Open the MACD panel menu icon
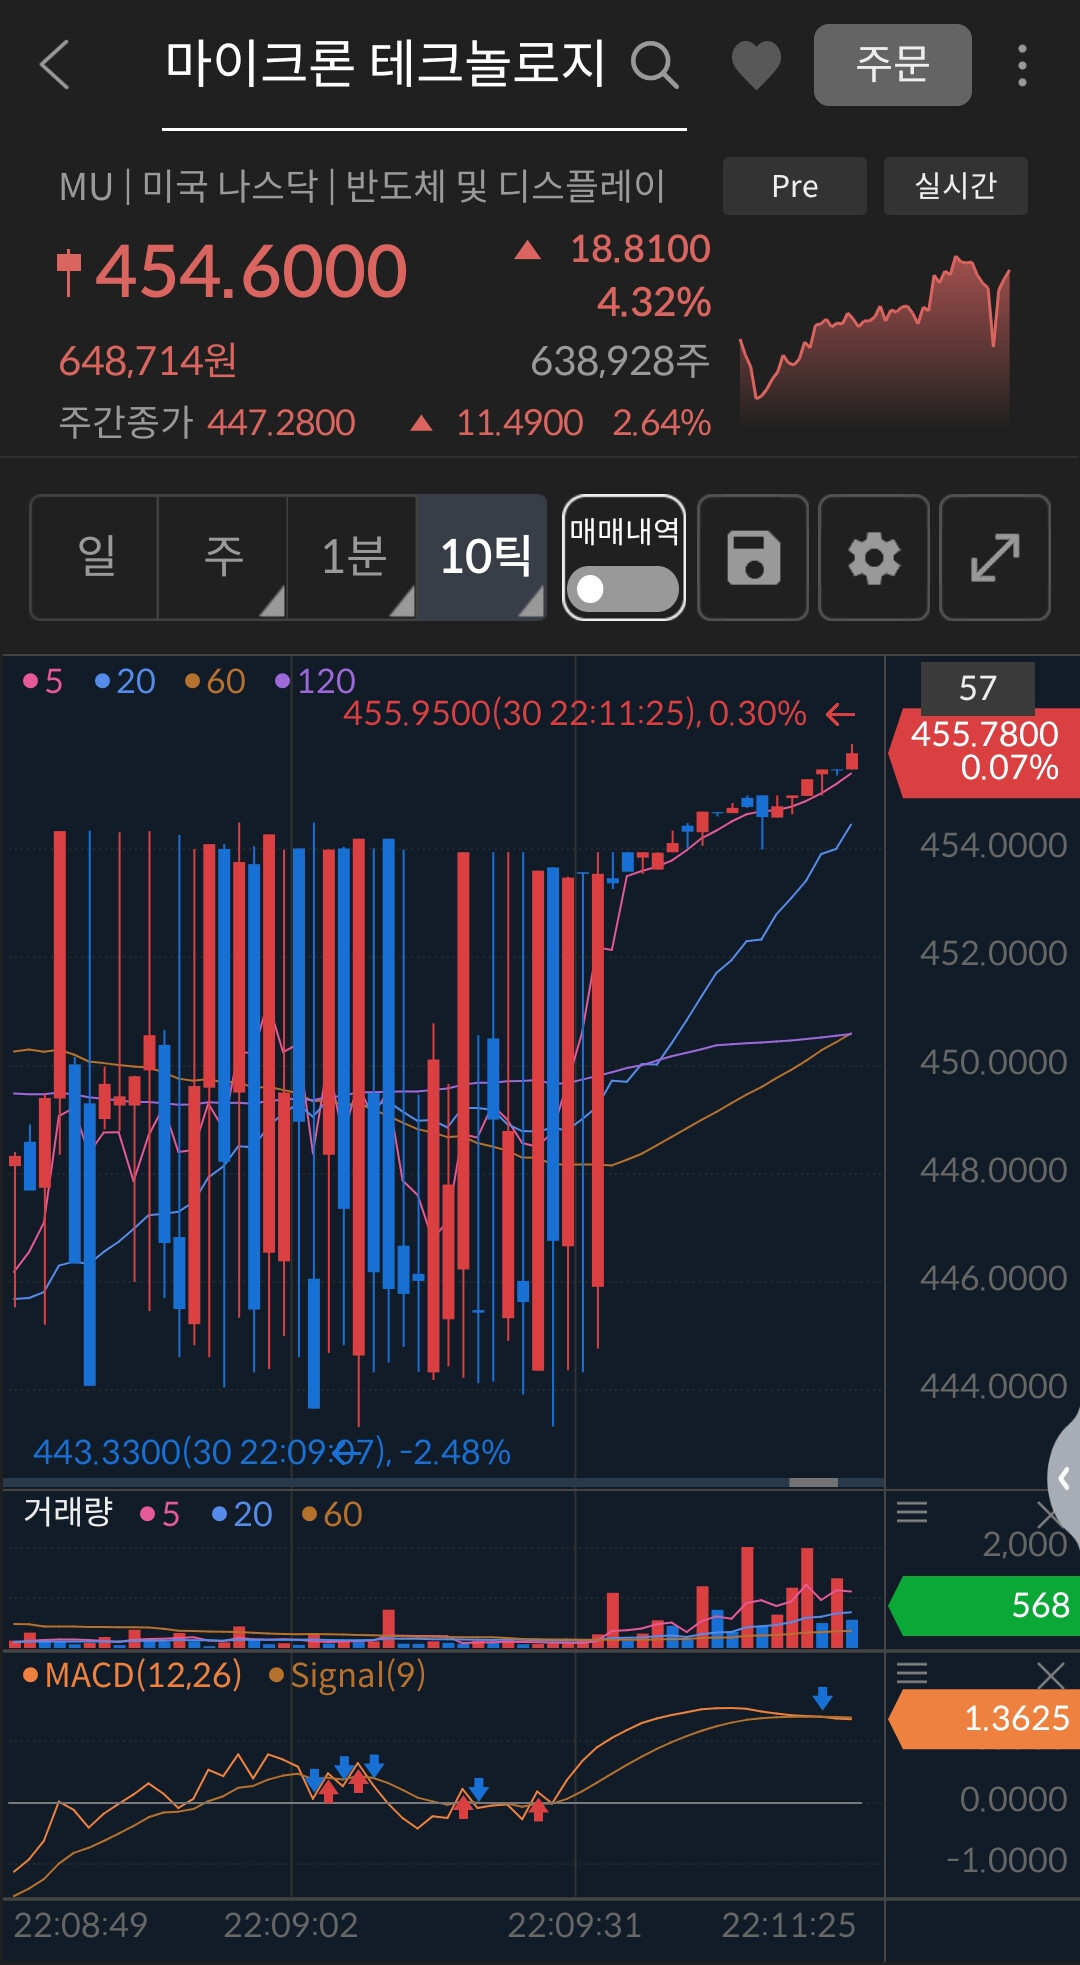 (911, 1673)
